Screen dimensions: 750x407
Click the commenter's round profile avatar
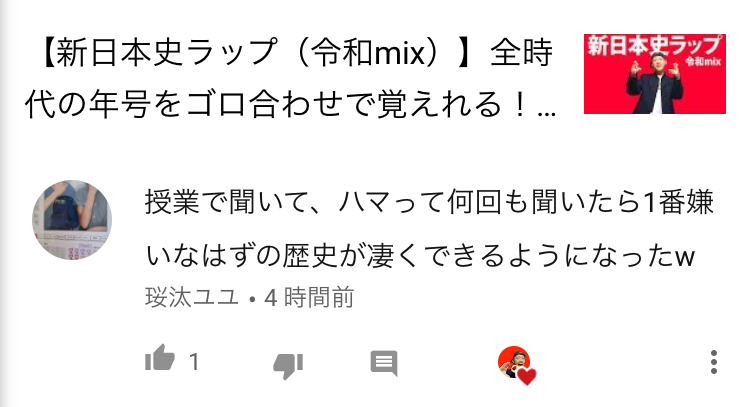coord(72,220)
